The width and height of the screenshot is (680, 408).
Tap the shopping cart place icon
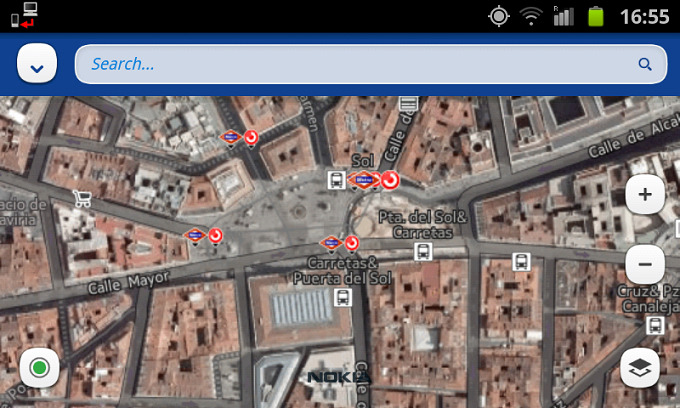click(82, 199)
